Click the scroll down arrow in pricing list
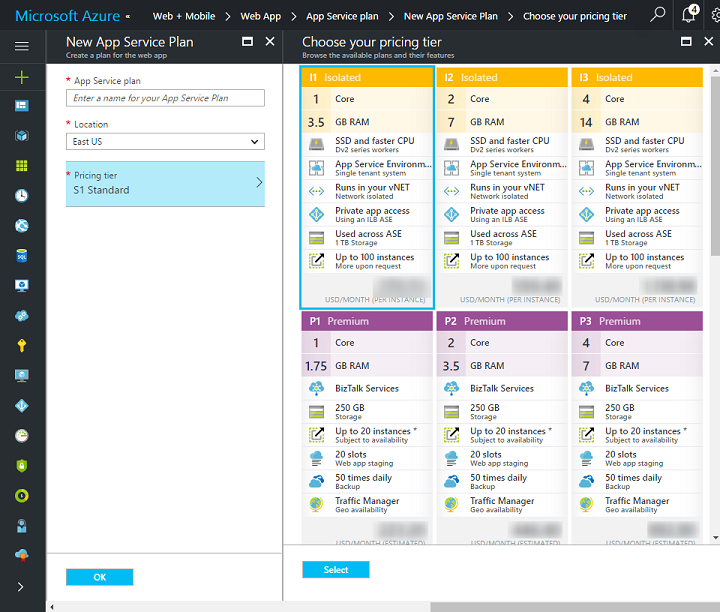The width and height of the screenshot is (720, 612). pyautogui.click(x=715, y=538)
